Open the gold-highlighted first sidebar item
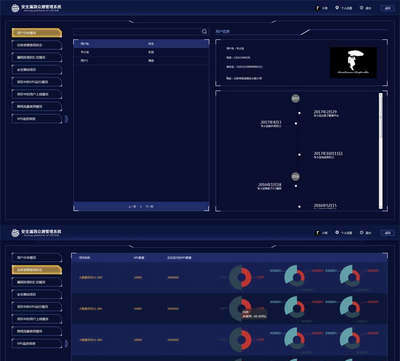 37,33
